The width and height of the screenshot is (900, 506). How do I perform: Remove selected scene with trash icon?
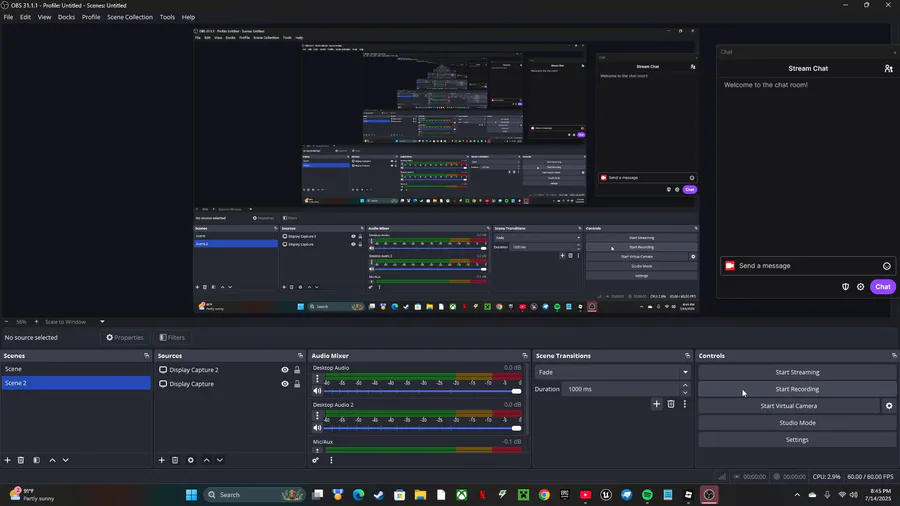click(x=21, y=460)
